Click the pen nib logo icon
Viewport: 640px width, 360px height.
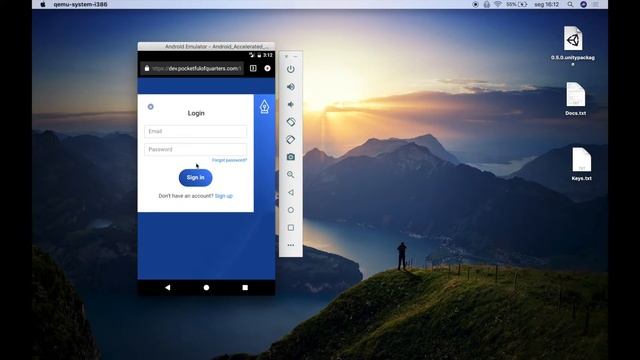coord(264,107)
